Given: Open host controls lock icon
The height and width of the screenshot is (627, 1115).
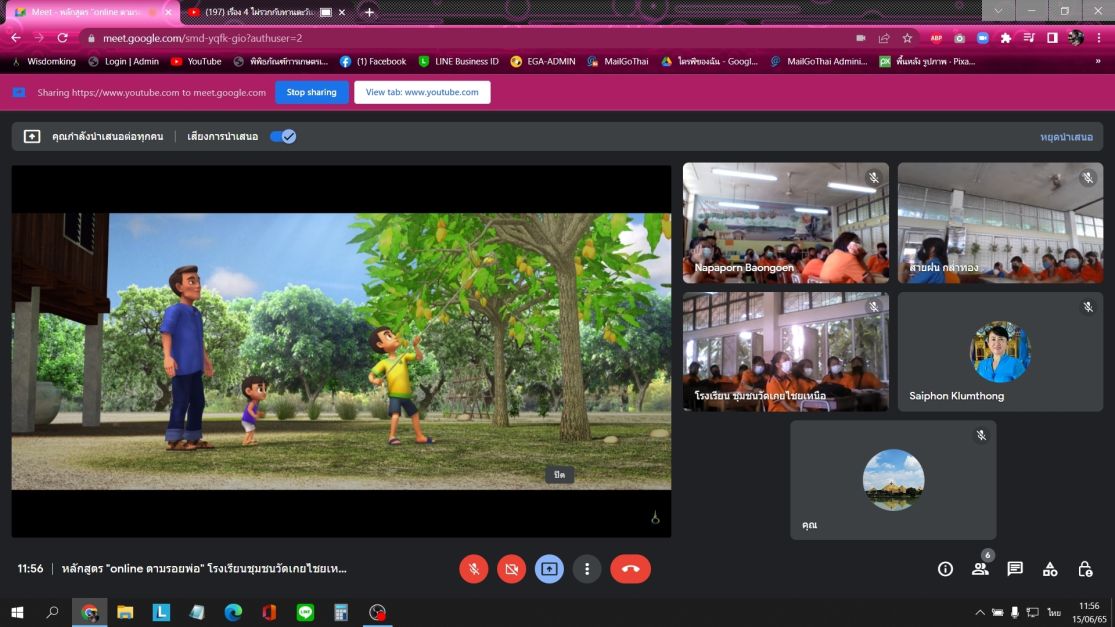Looking at the screenshot, I should (x=1084, y=569).
